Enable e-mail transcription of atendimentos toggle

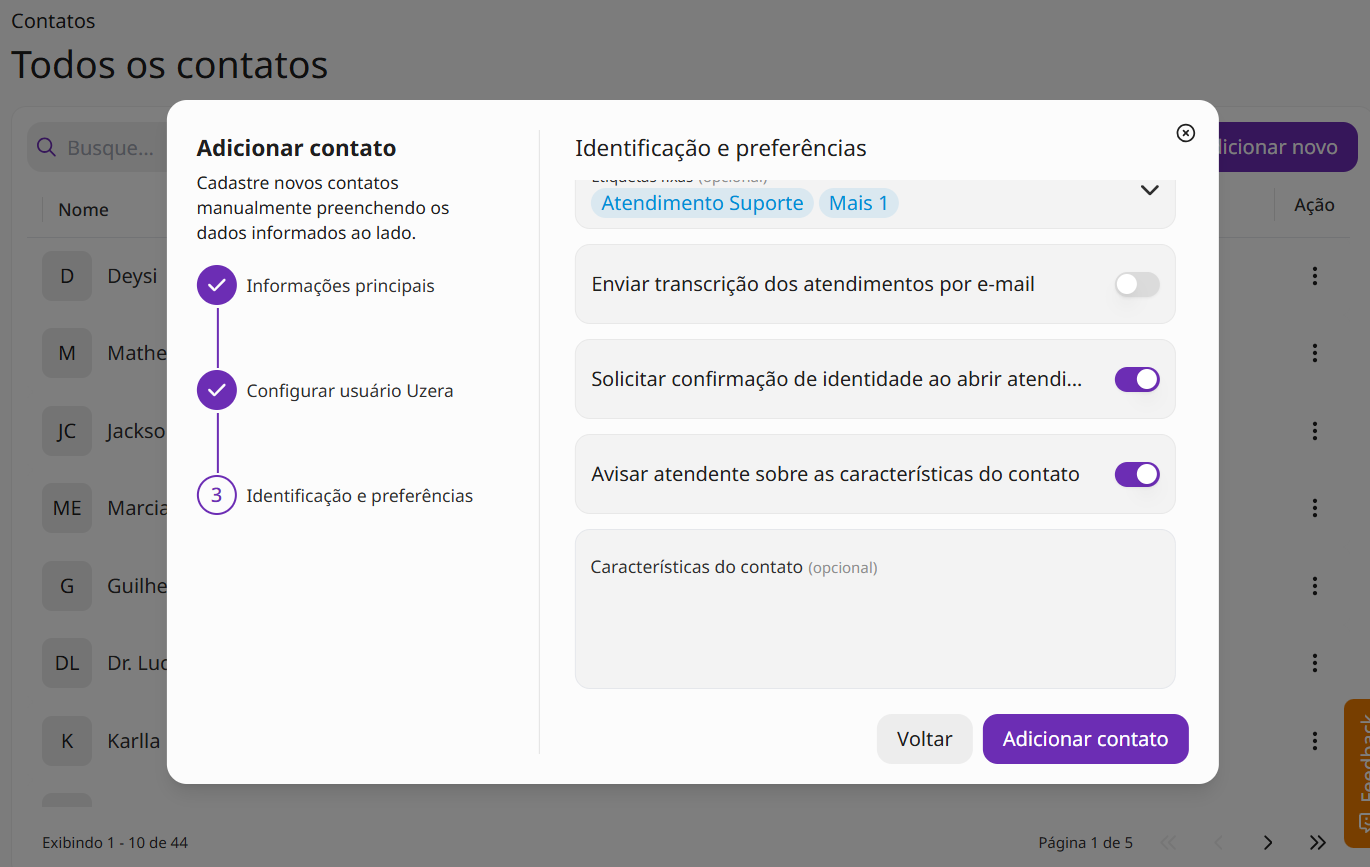click(x=1137, y=285)
